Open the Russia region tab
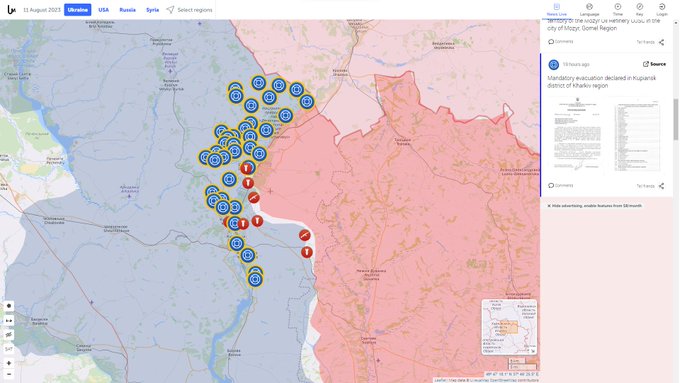This screenshot has height=383, width=680. 128,10
